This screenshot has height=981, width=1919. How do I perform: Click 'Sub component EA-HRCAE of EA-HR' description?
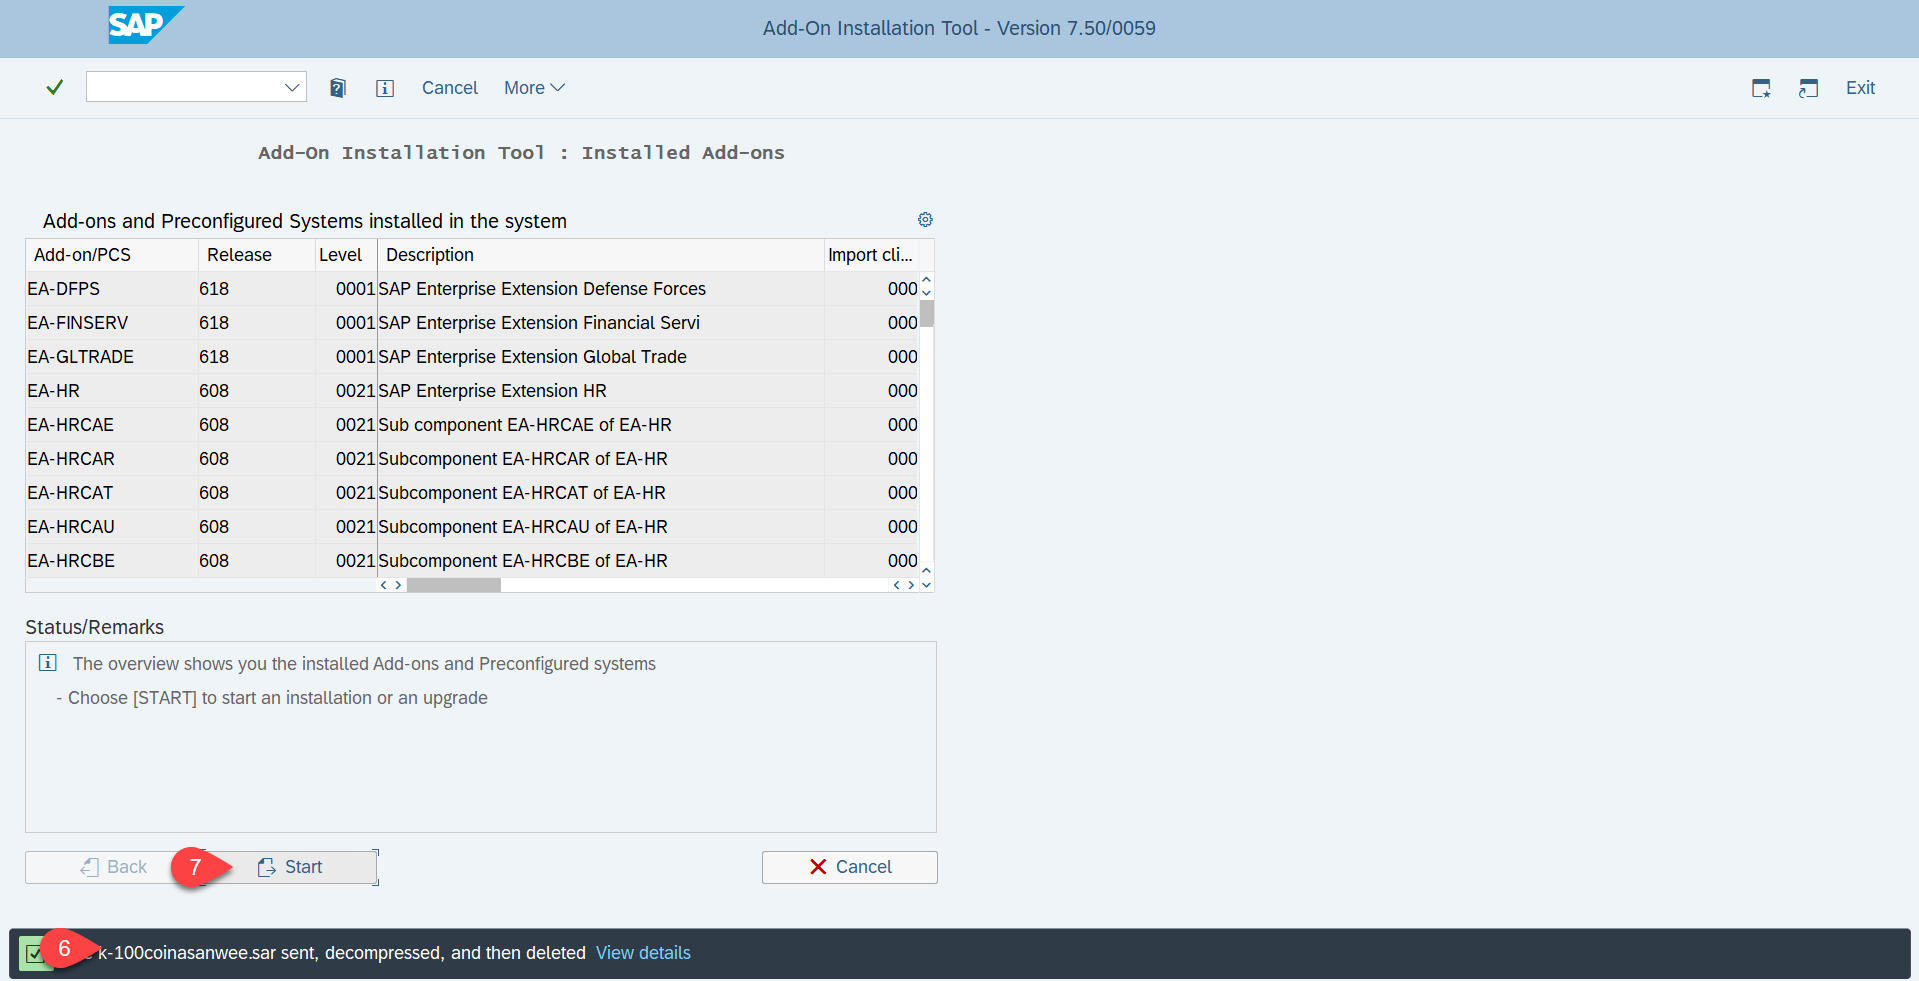point(525,425)
